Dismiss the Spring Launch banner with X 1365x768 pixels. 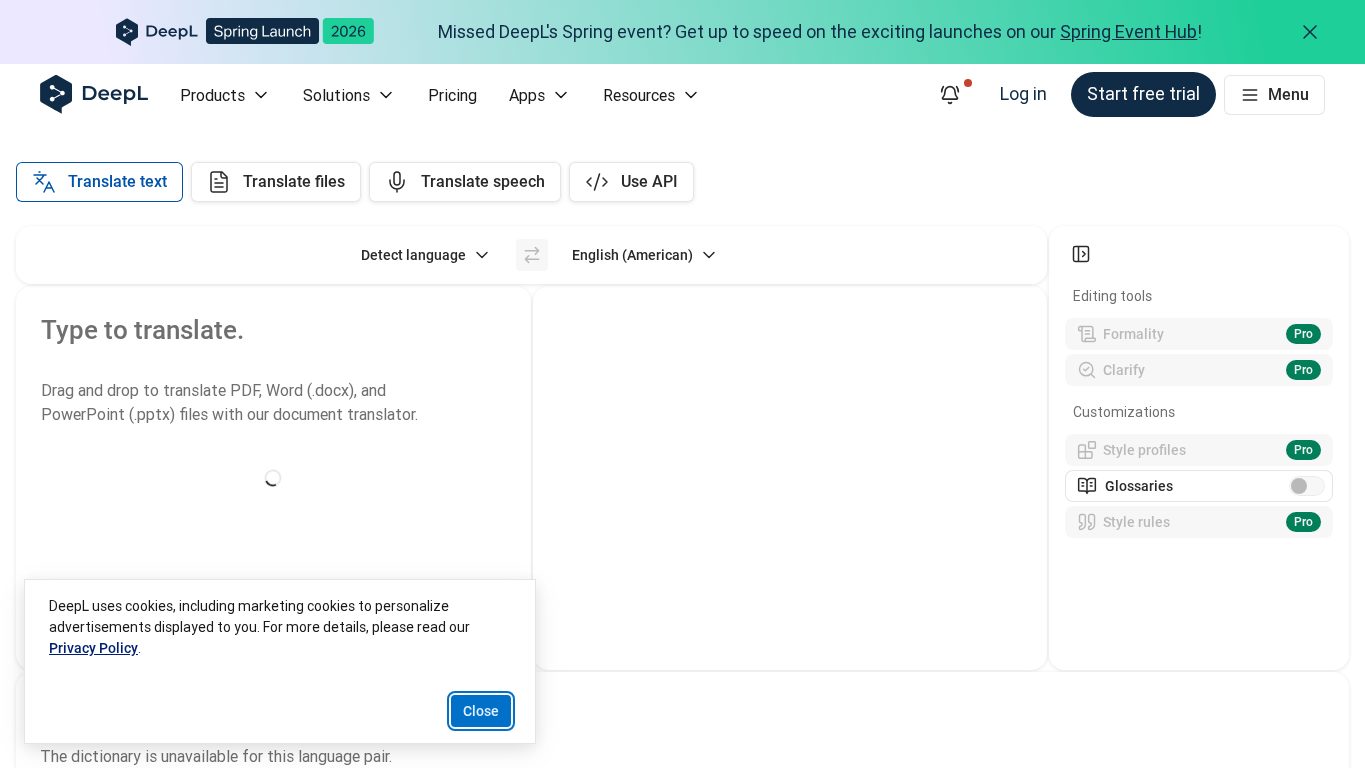[x=1310, y=32]
